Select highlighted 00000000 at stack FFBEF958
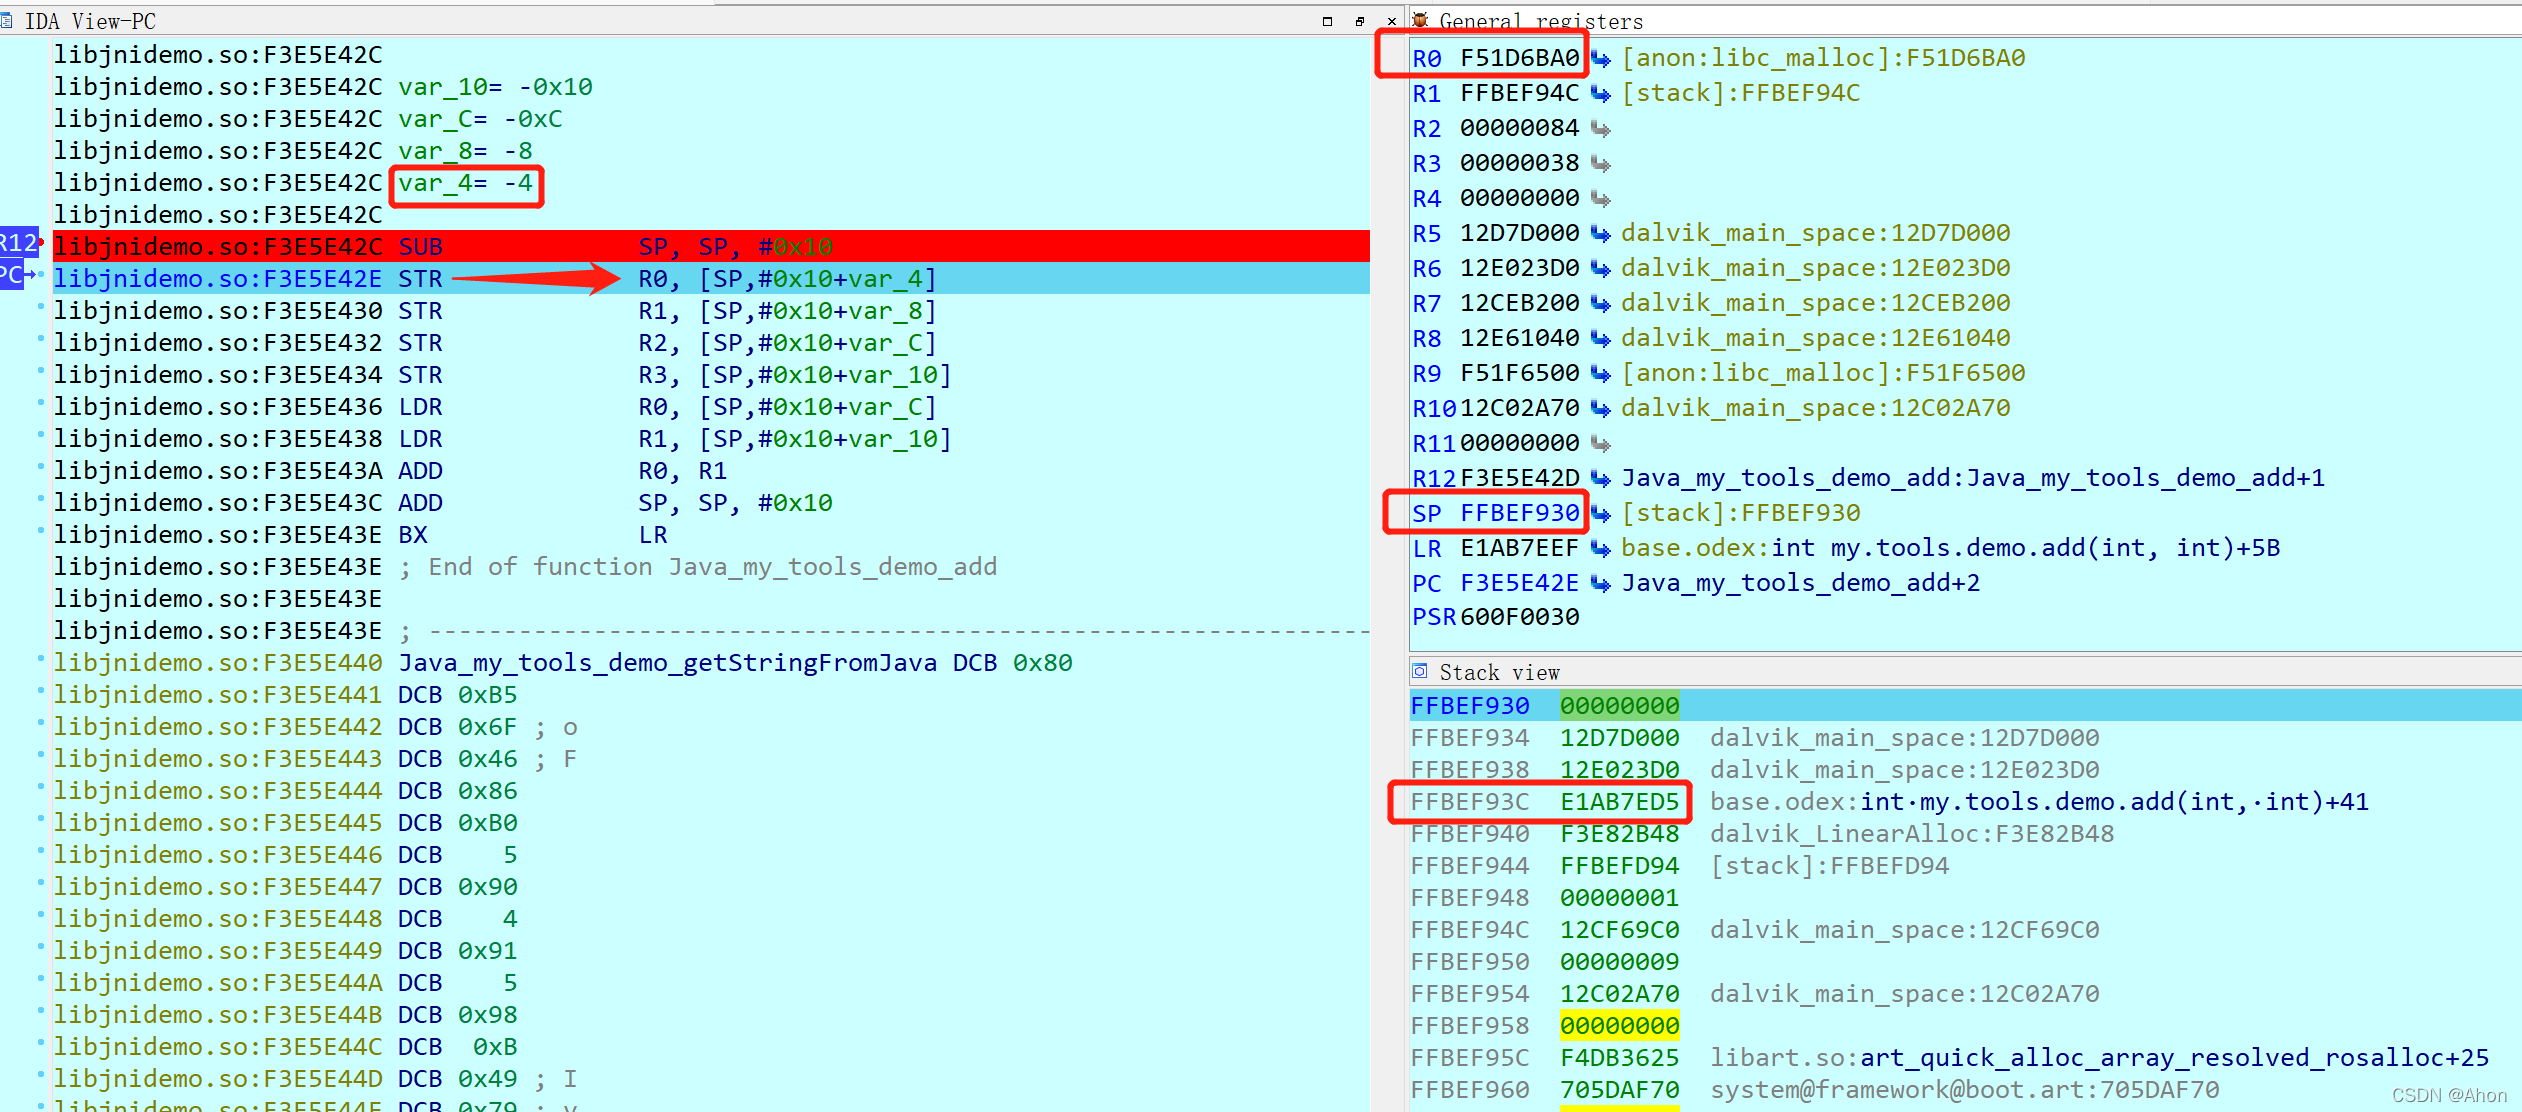 1619,1026
